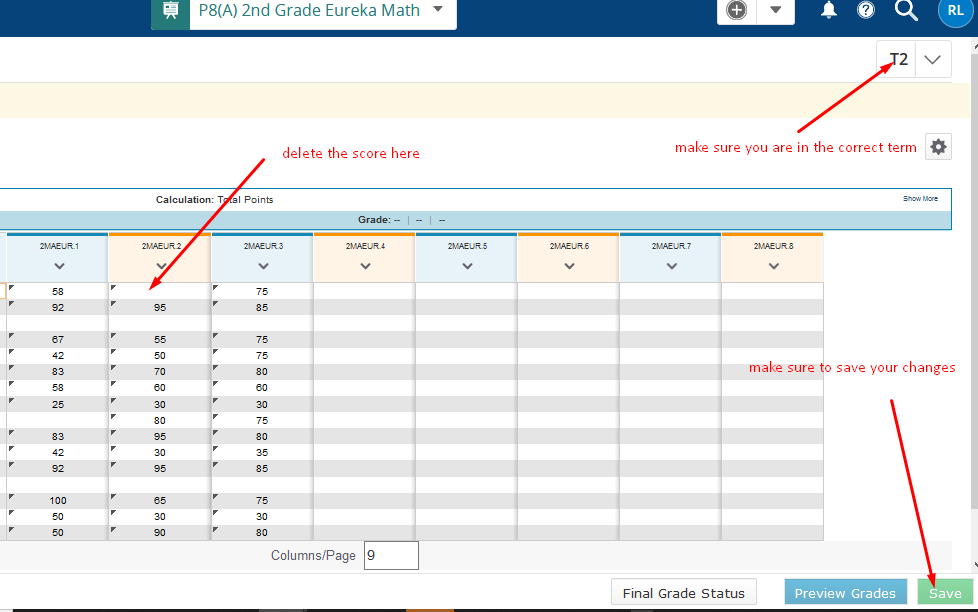Image resolution: width=978 pixels, height=612 pixels.
Task: Select the score 65 in 2MAEUR.2 column
Action: [160, 500]
